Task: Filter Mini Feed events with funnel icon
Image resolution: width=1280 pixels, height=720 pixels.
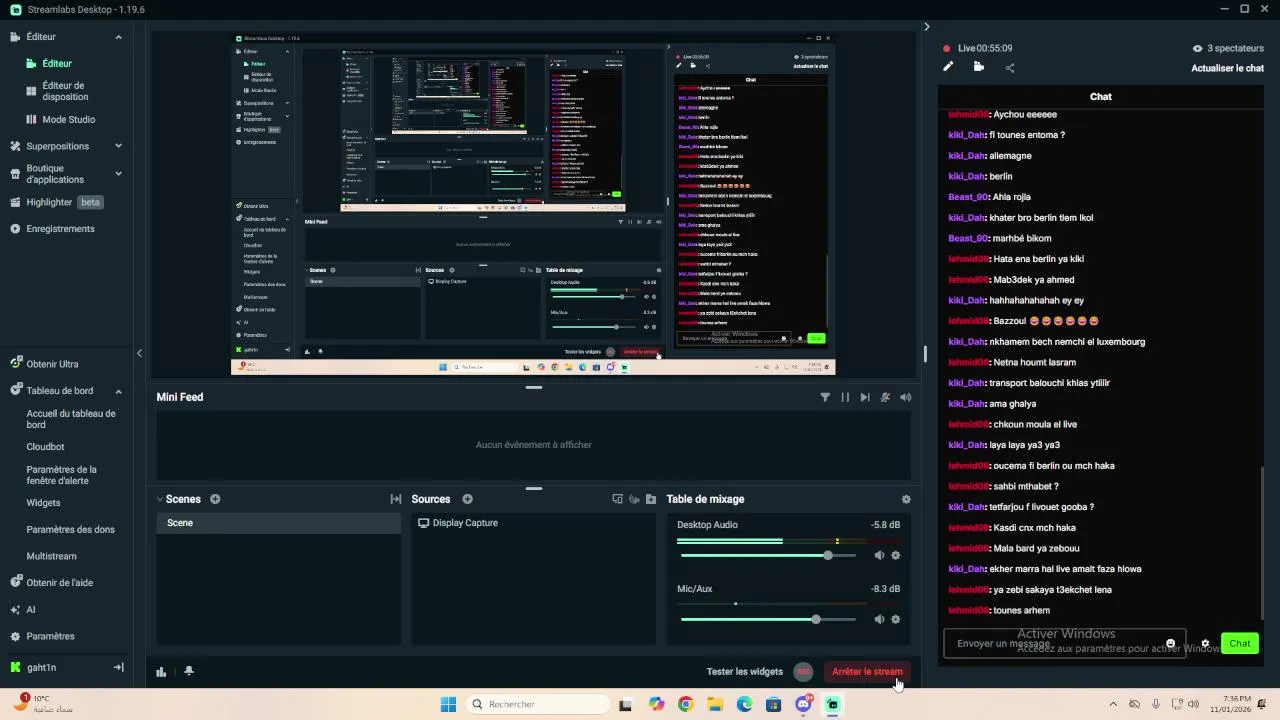Action: (x=825, y=397)
